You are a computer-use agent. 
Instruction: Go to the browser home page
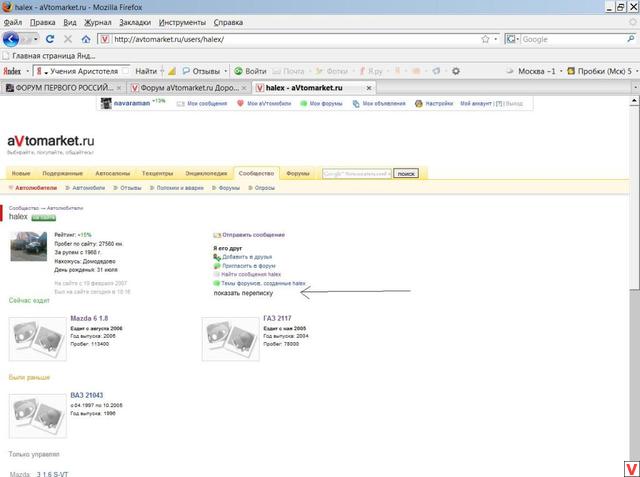86,39
